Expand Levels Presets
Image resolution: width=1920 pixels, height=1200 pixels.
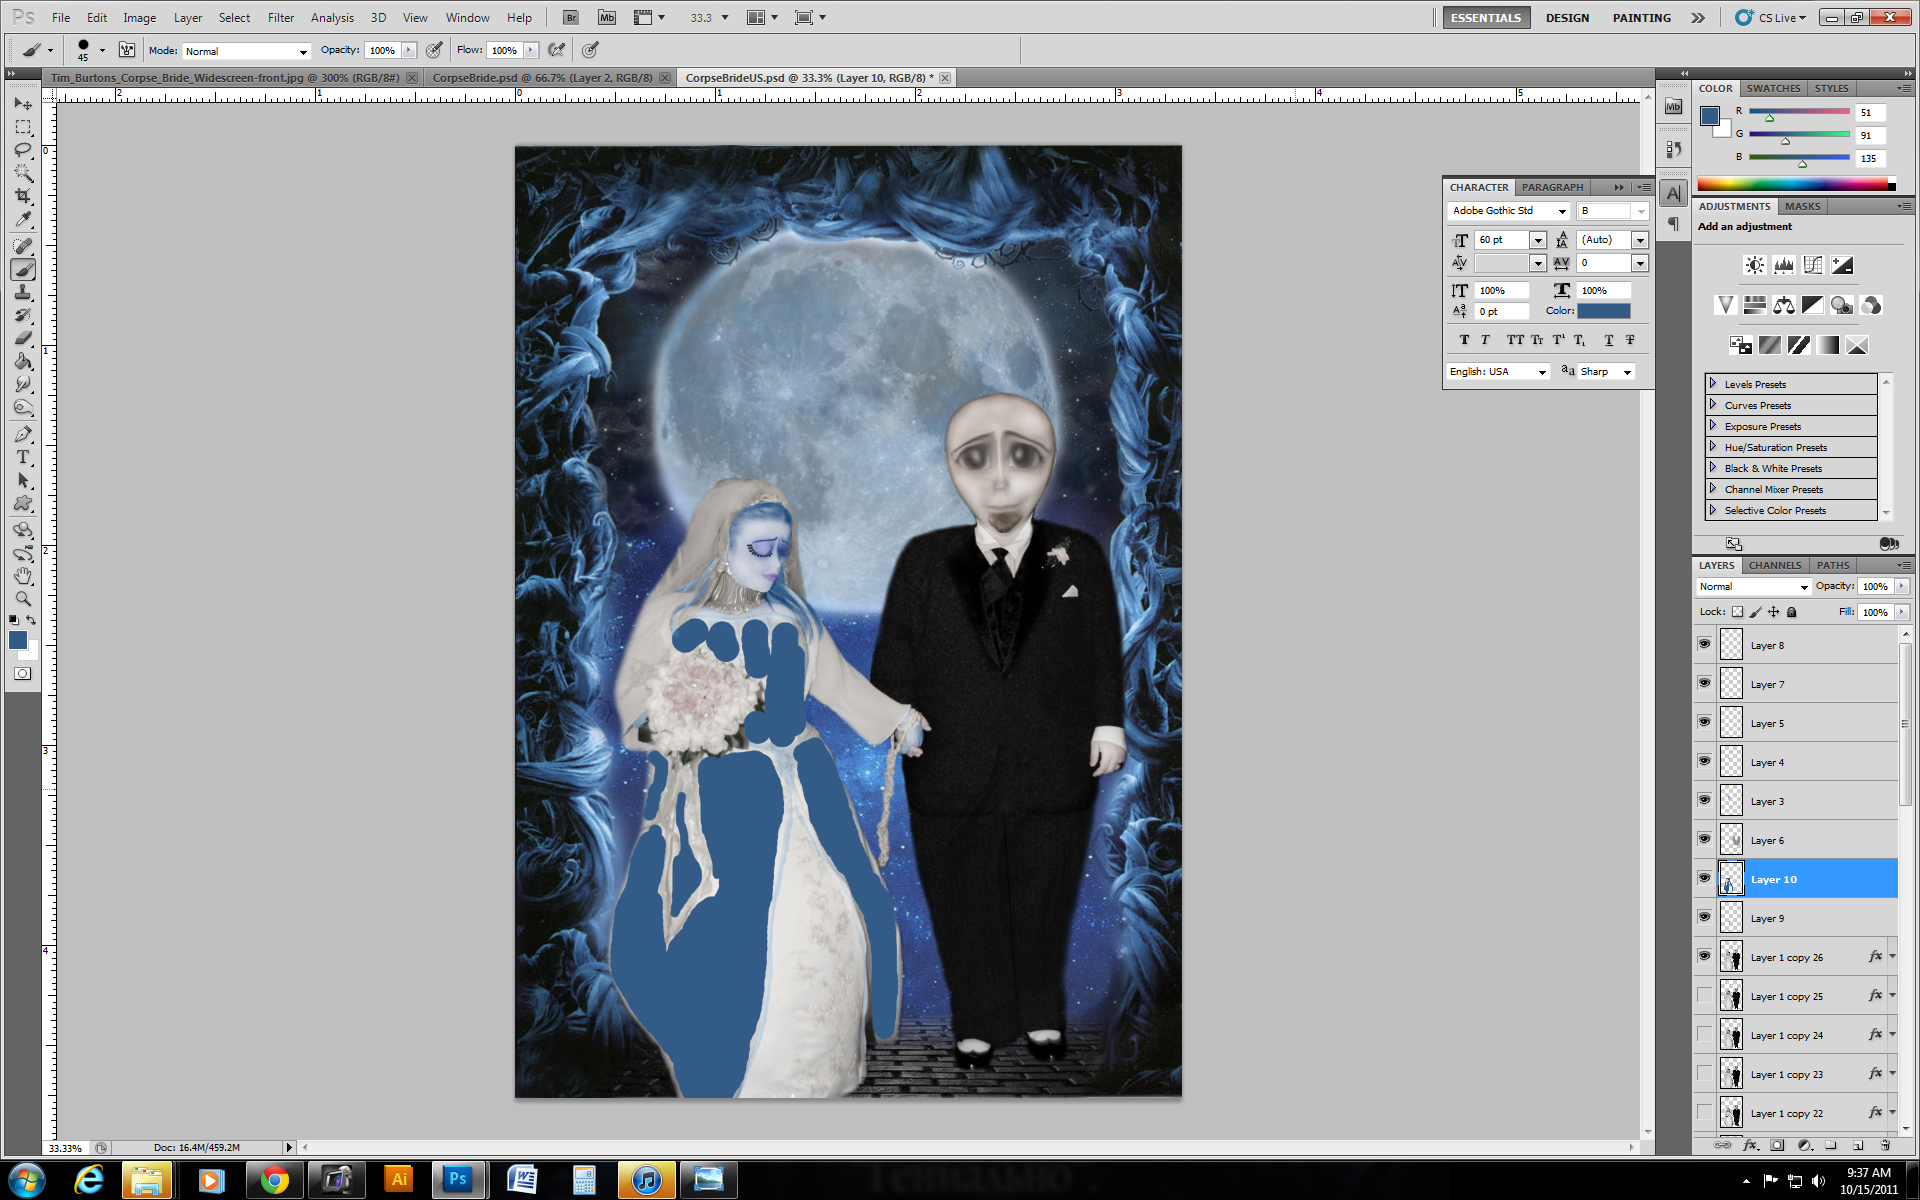click(1713, 384)
